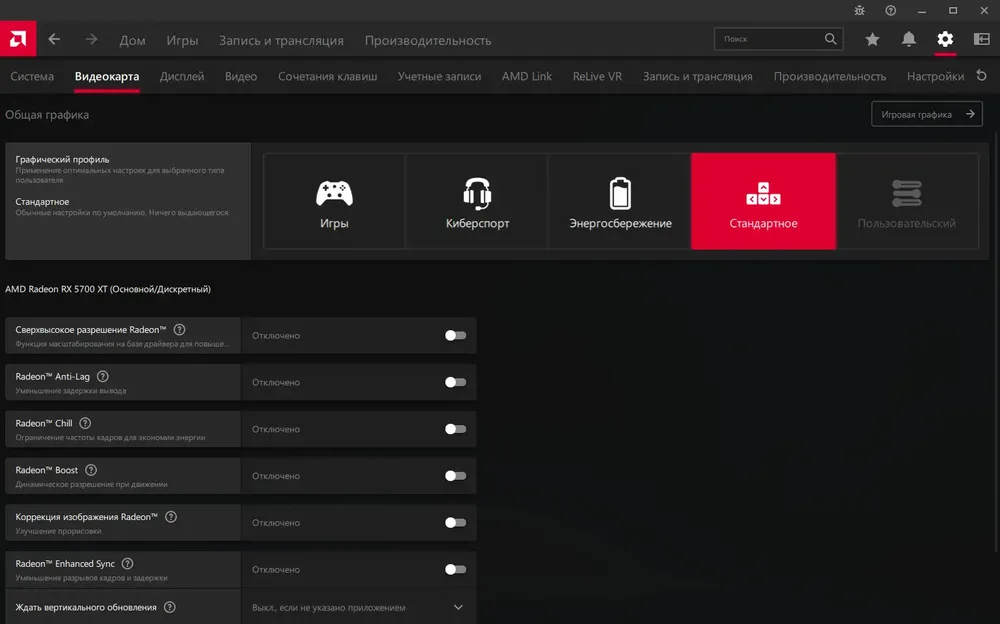Reset settings with the circular arrow icon
1000x624 pixels.
[x=982, y=76]
